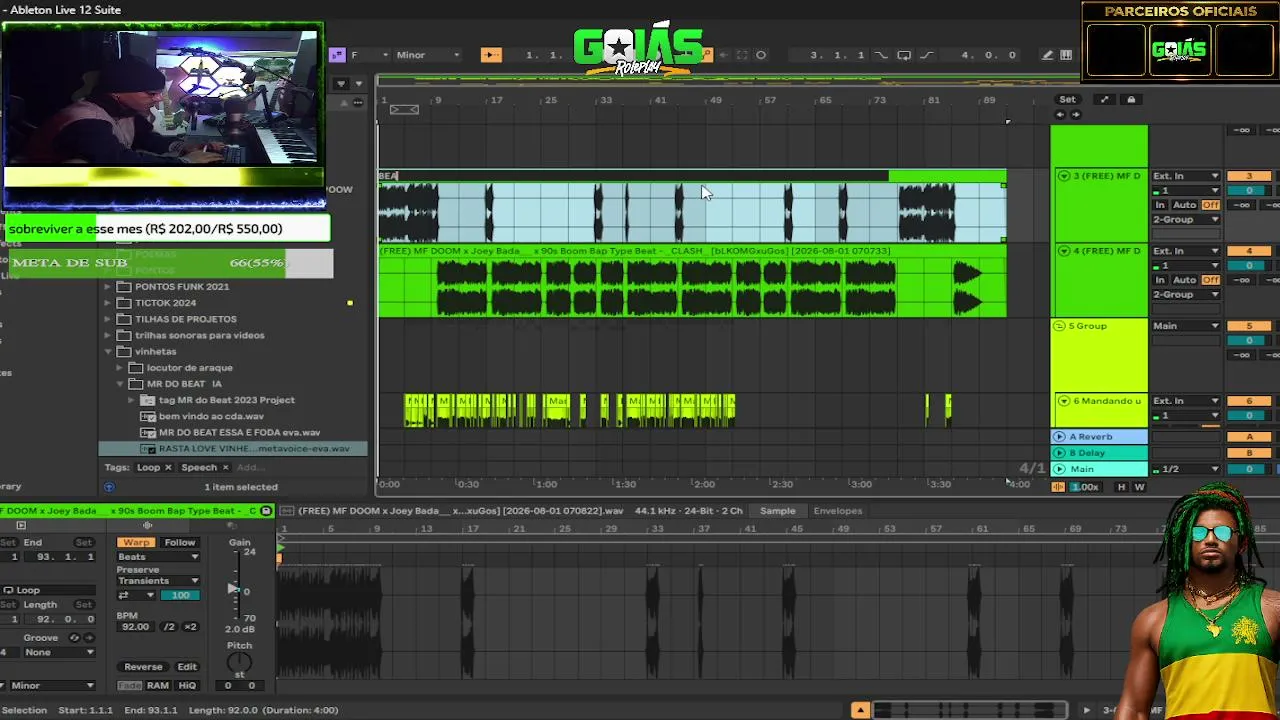Jump to the previous locator arrow

[1061, 114]
